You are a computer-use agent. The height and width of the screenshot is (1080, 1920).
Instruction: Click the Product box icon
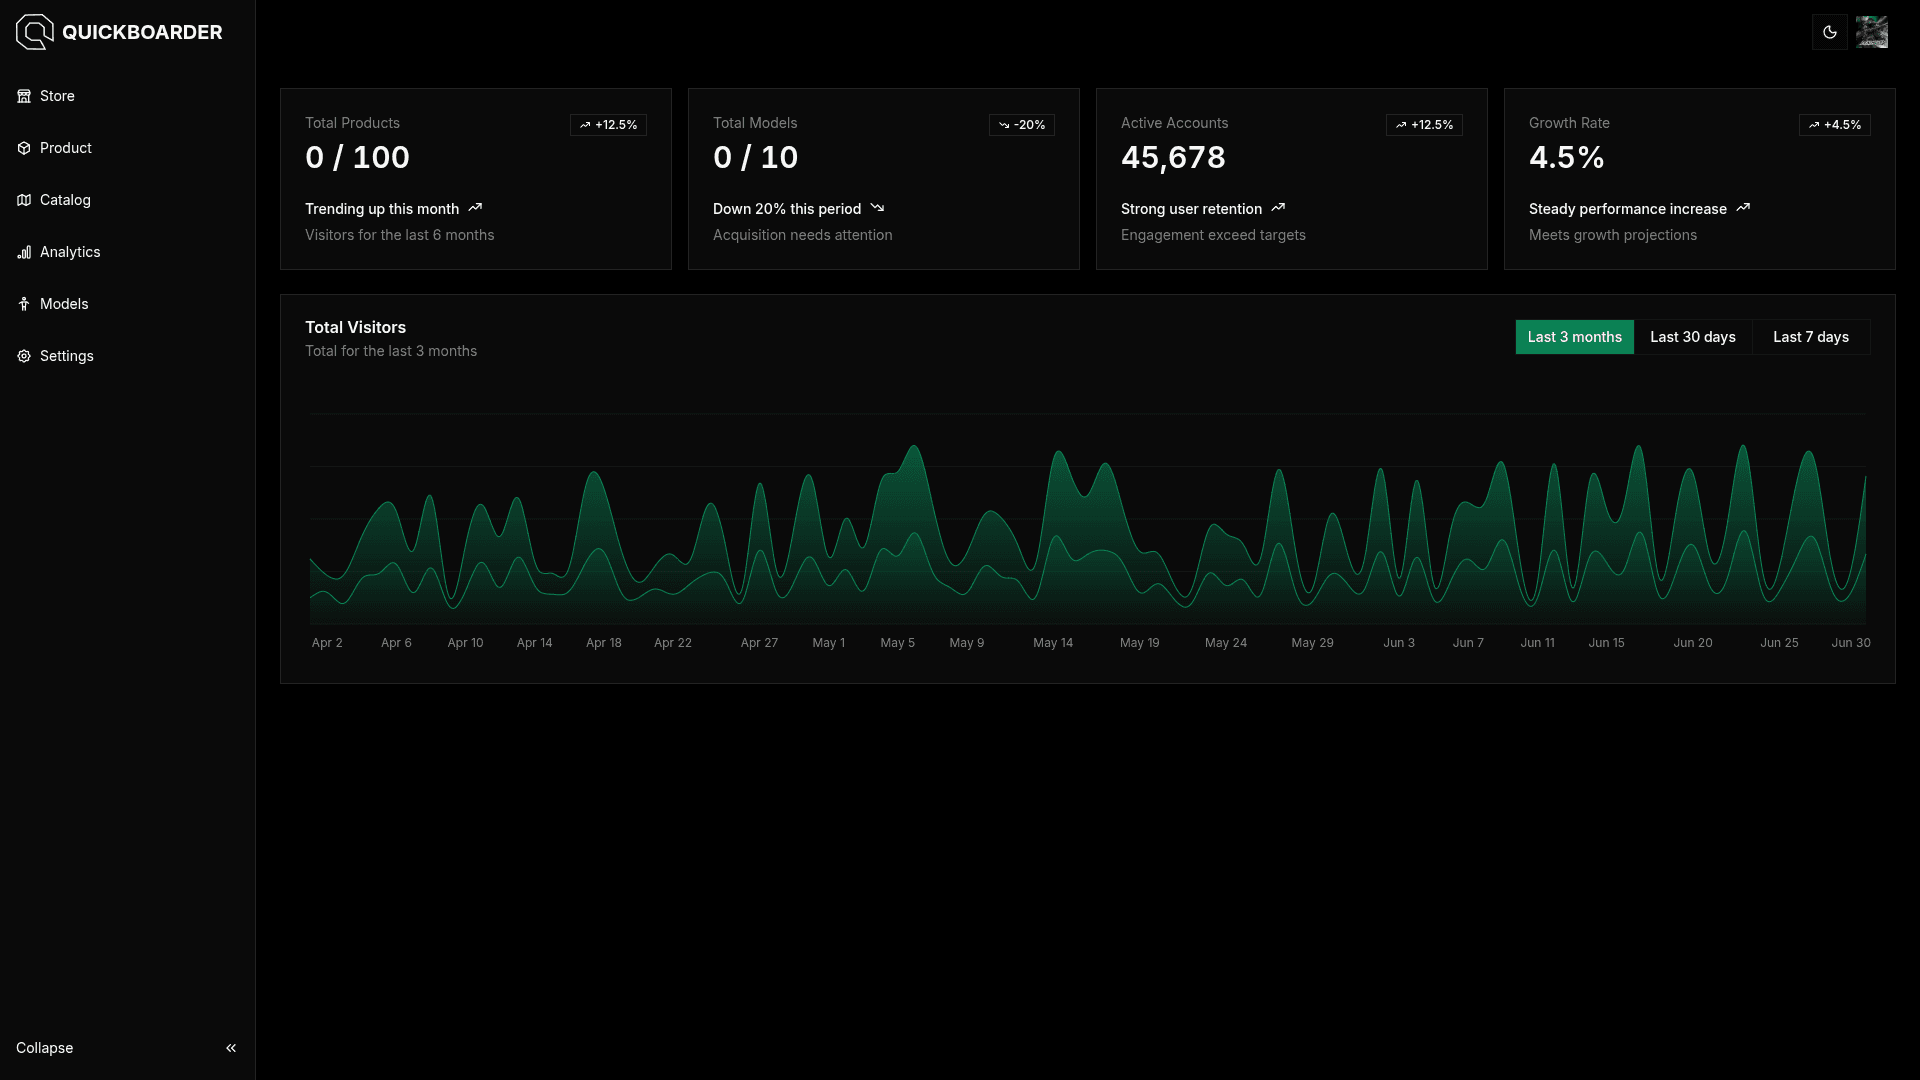[x=24, y=148]
